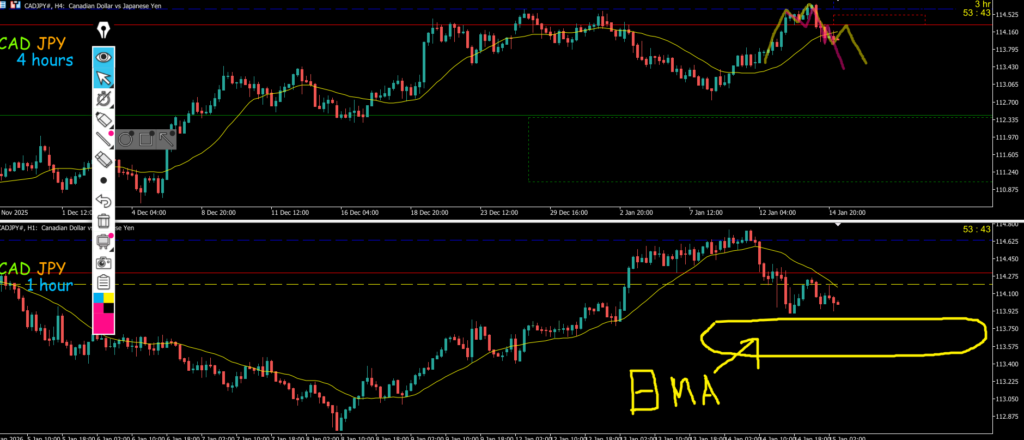The width and height of the screenshot is (1024, 440).
Task: Click the H1 chart shift triangle marker
Action: [x=839, y=225]
